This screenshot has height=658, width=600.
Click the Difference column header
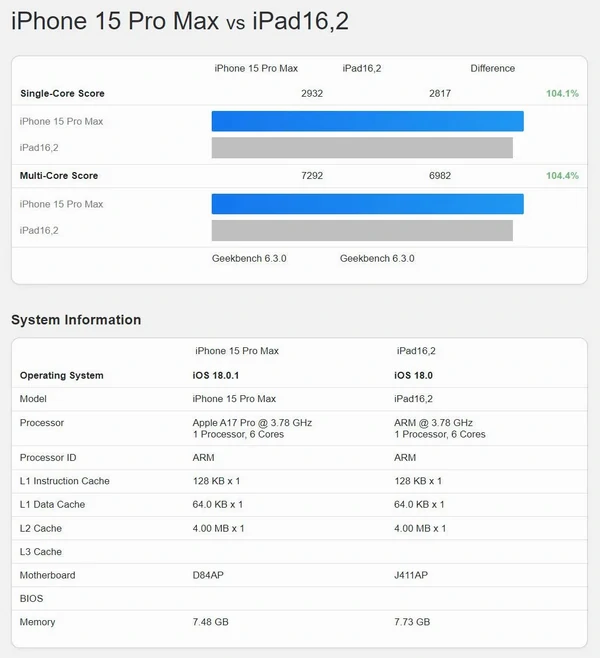493,68
